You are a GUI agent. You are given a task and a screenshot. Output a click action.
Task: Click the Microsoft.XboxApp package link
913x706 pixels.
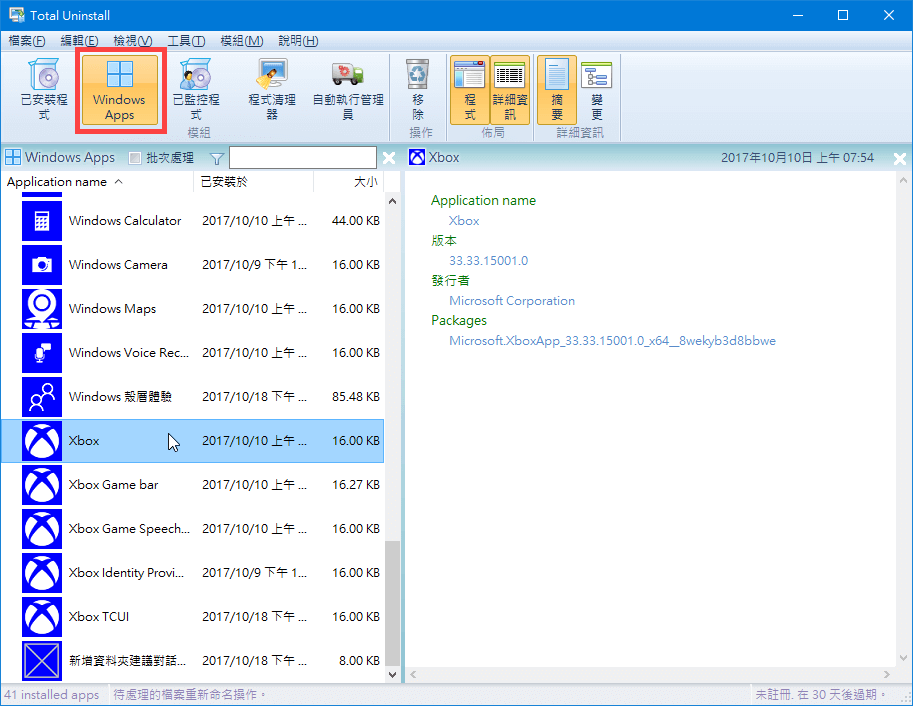click(612, 341)
